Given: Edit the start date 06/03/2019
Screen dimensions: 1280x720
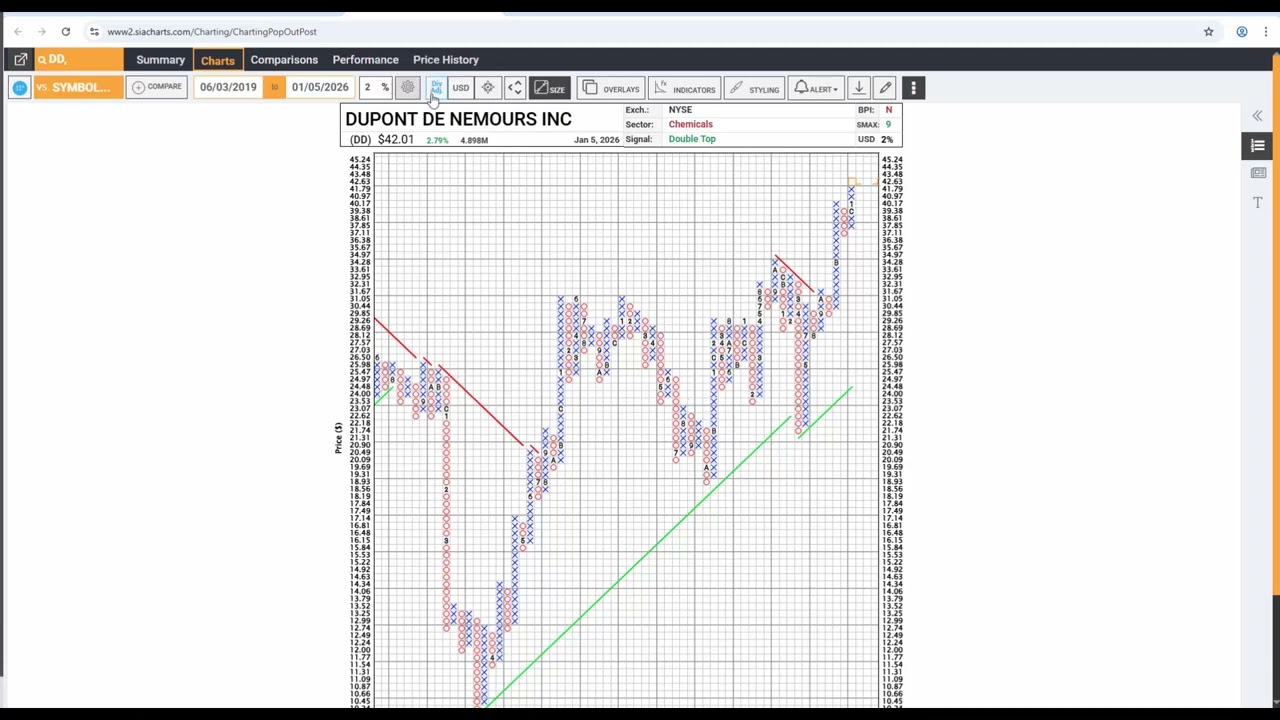Looking at the screenshot, I should [228, 88].
